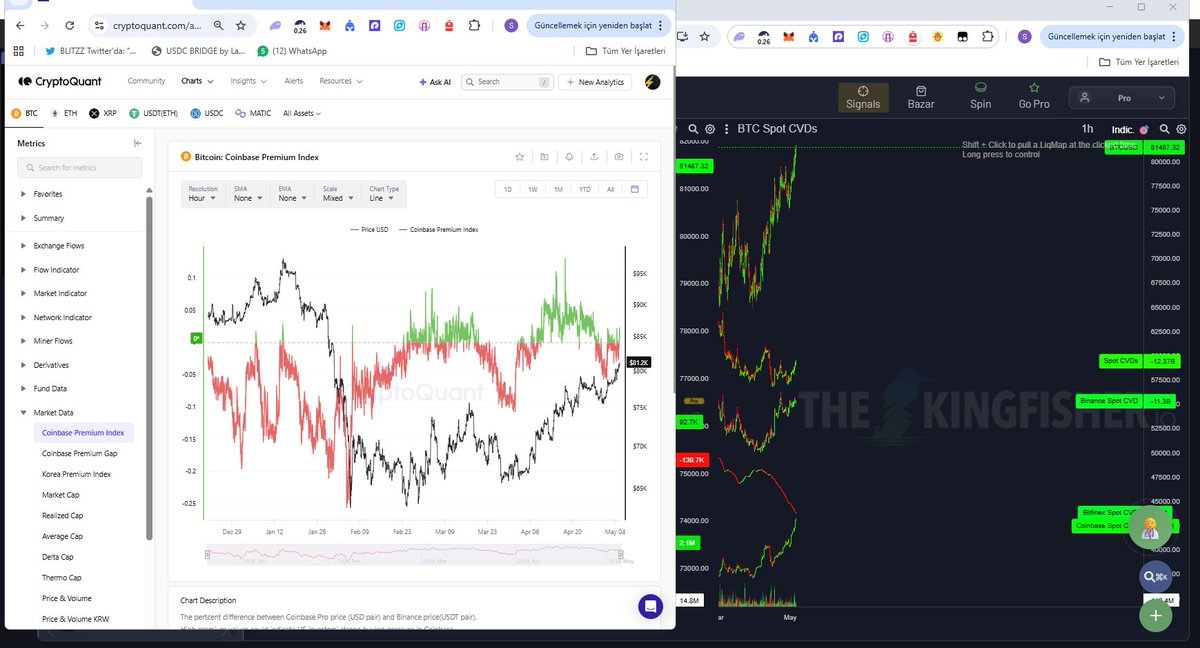Select the 1W time range button
The image size is (1200, 648).
533,189
